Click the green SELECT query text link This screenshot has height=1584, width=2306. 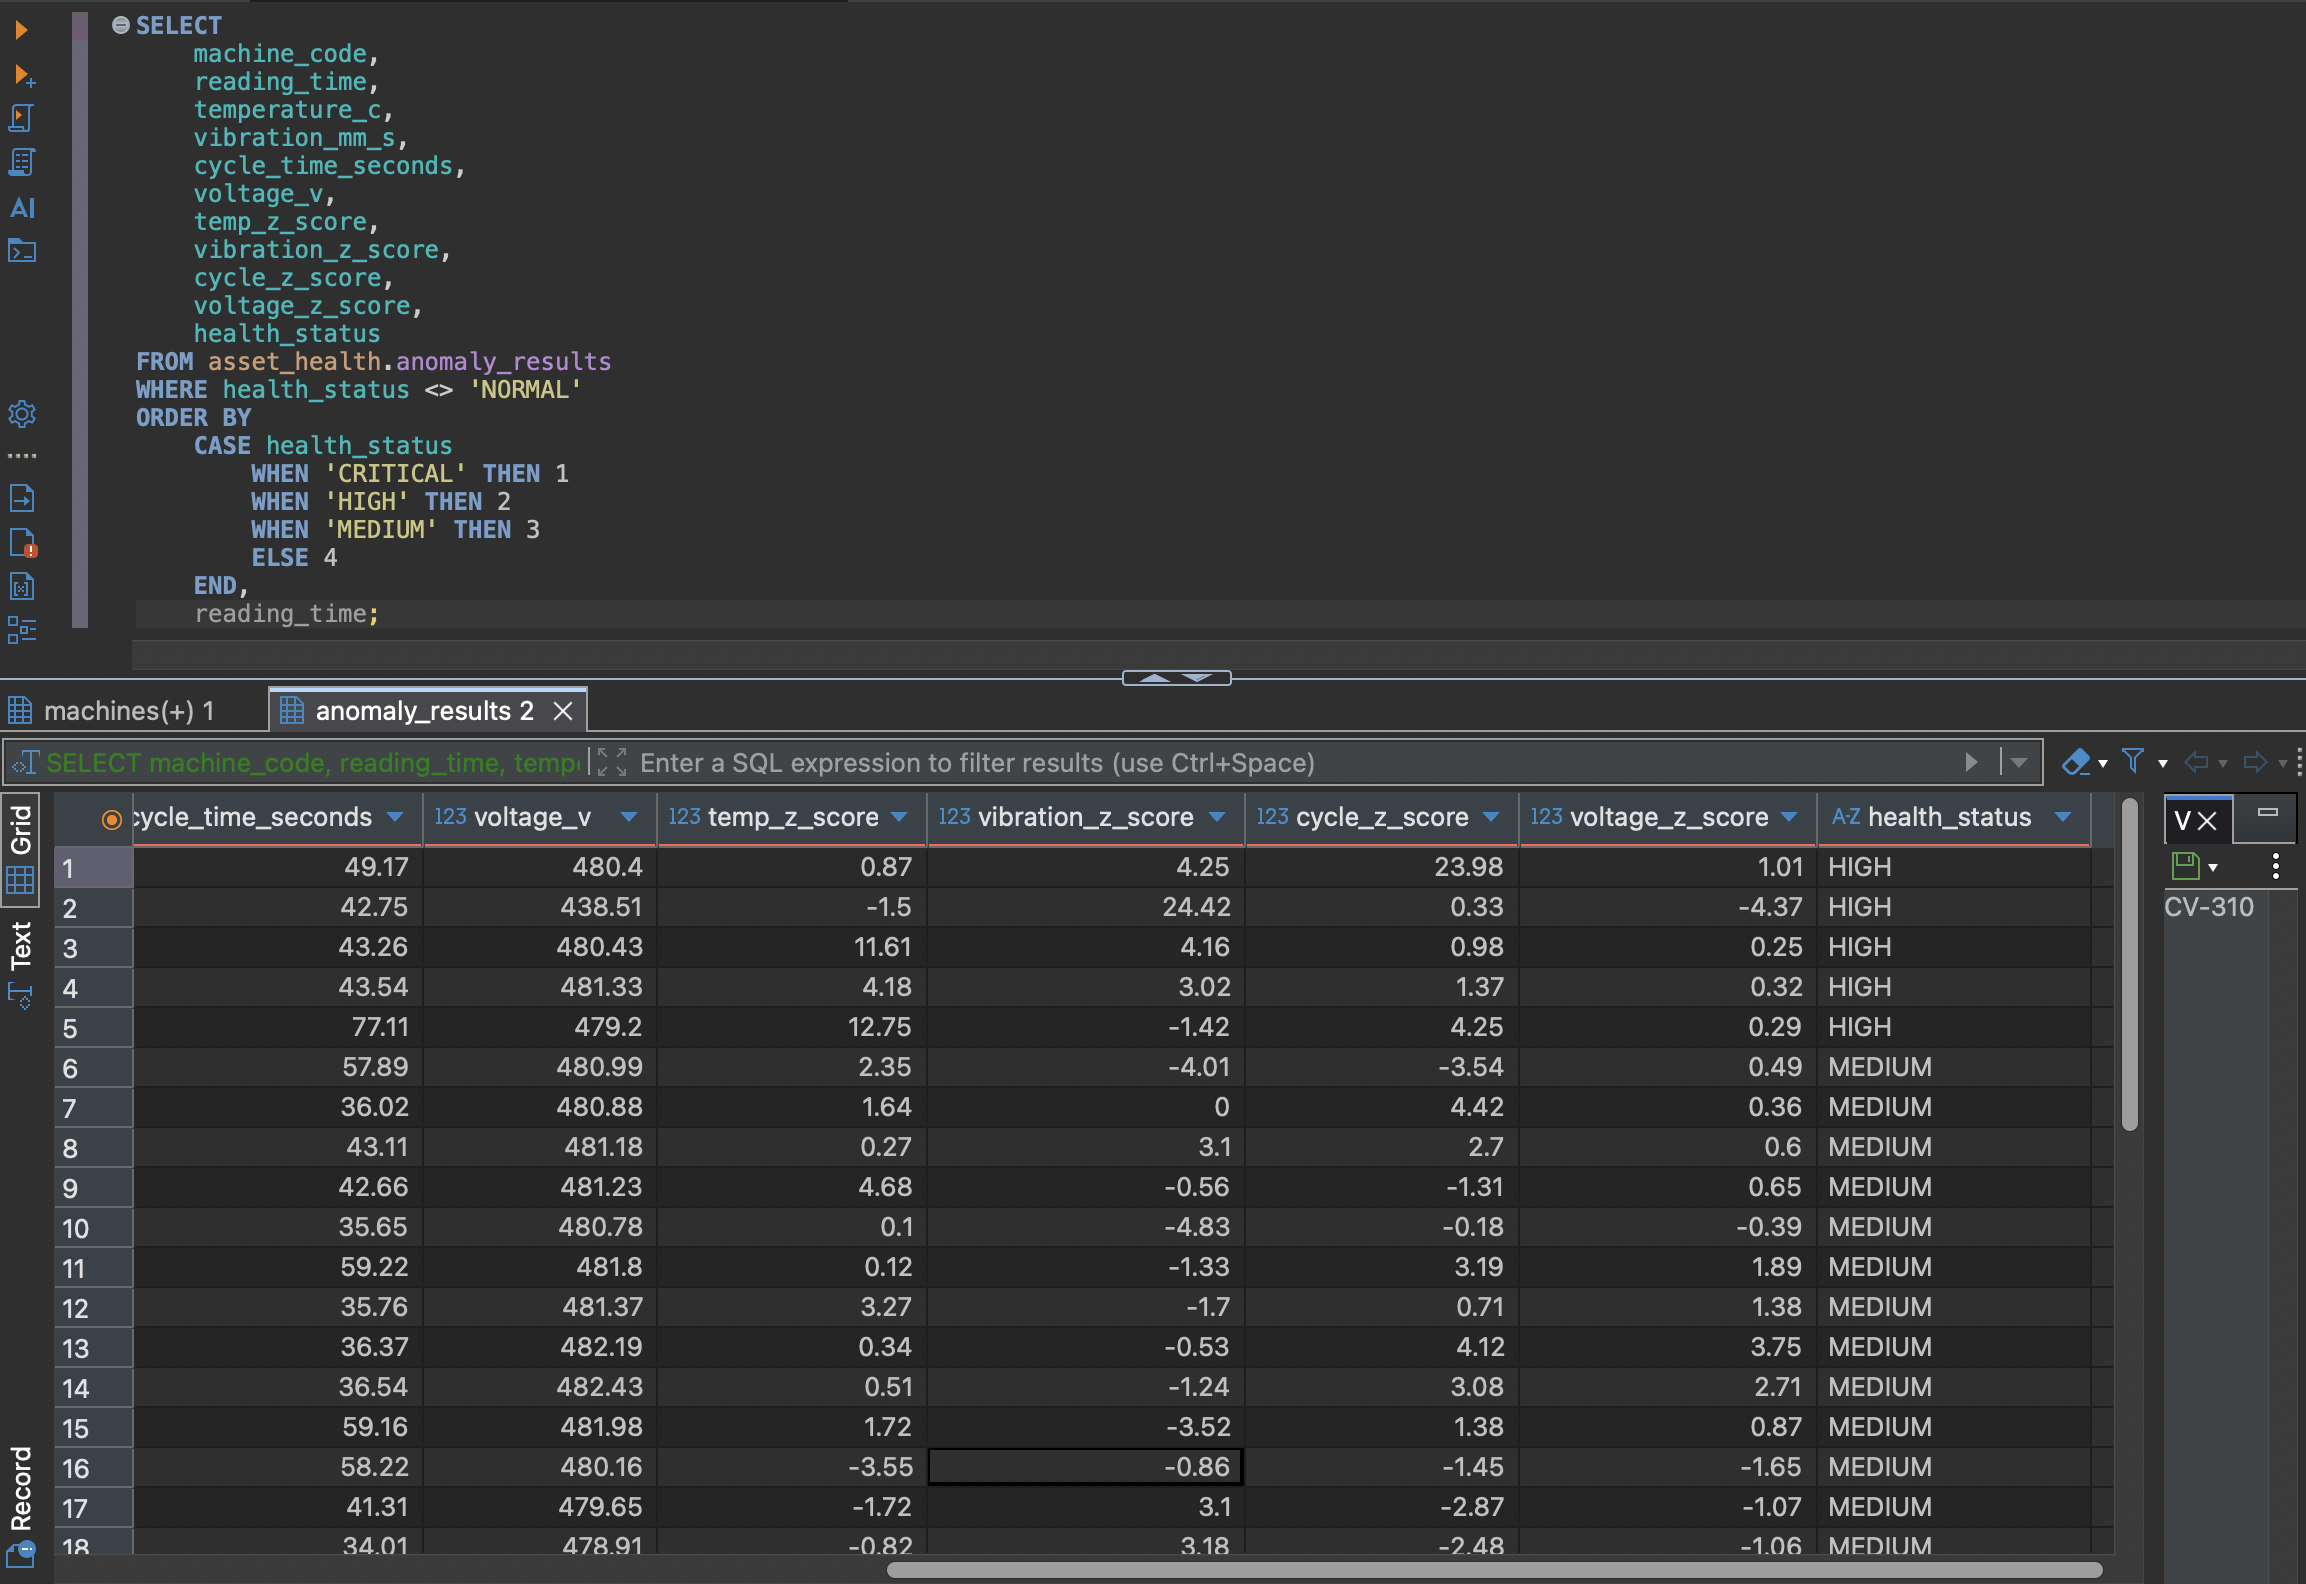pos(312,762)
